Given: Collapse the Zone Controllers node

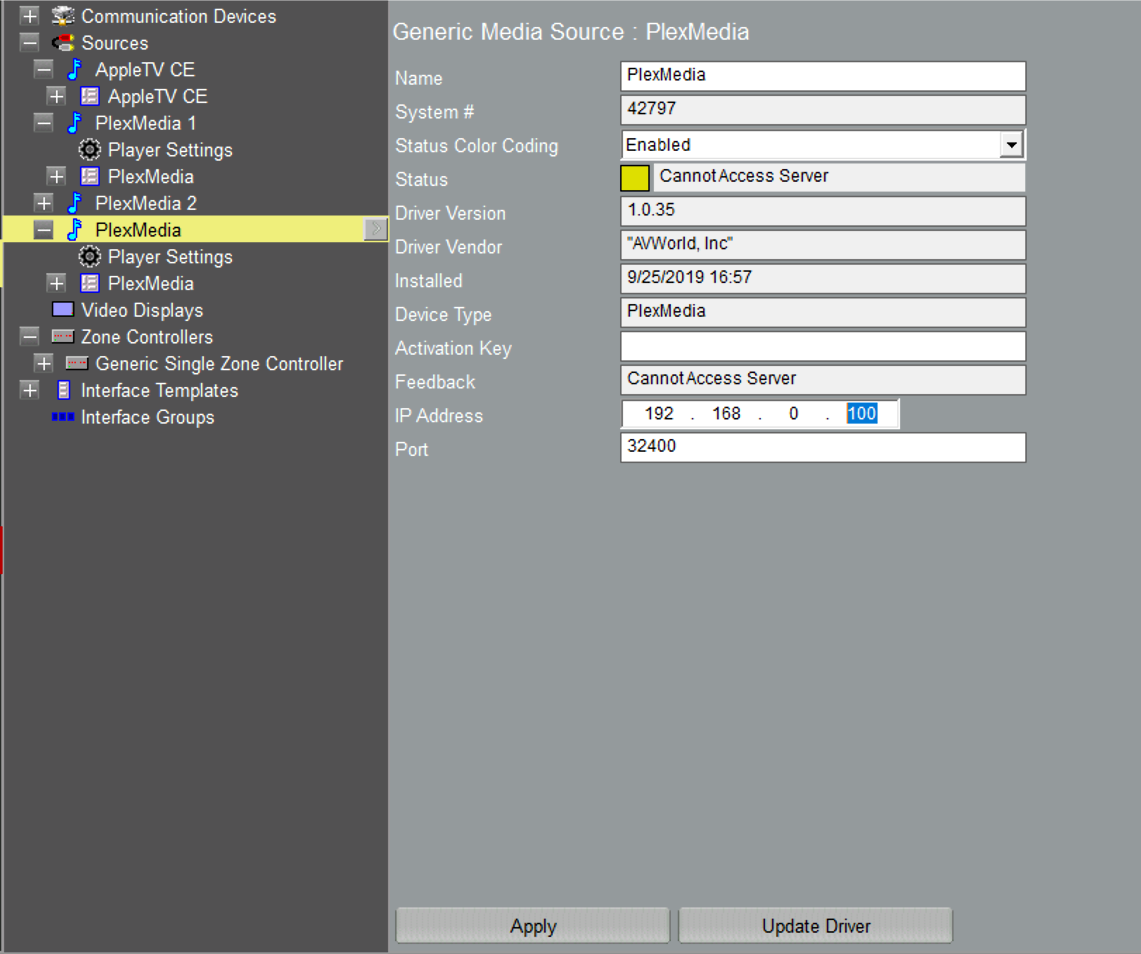Looking at the screenshot, I should (30, 337).
